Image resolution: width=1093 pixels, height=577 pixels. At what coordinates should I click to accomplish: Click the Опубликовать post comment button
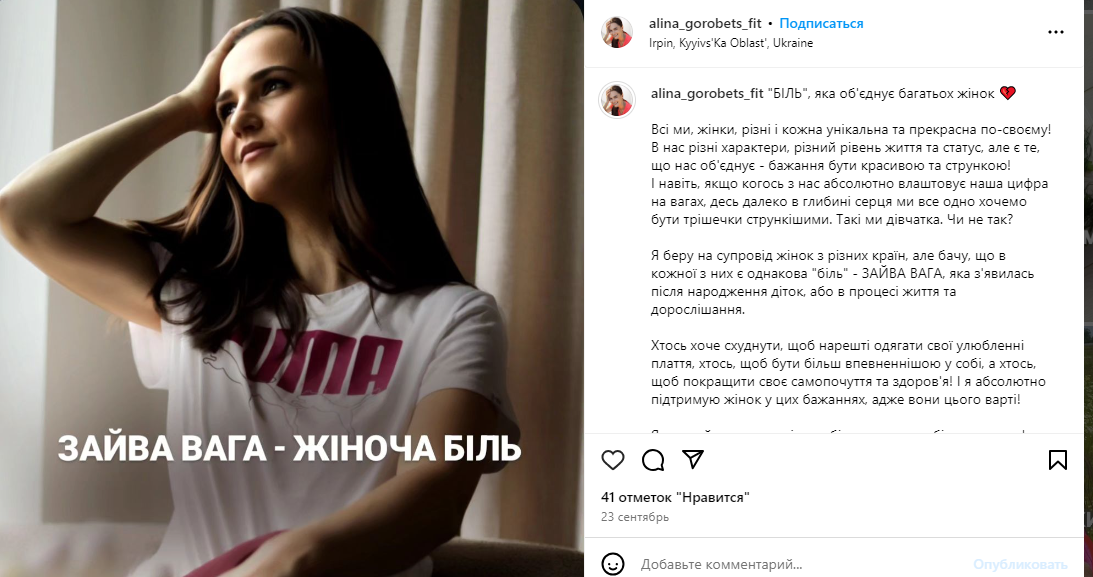point(1020,564)
